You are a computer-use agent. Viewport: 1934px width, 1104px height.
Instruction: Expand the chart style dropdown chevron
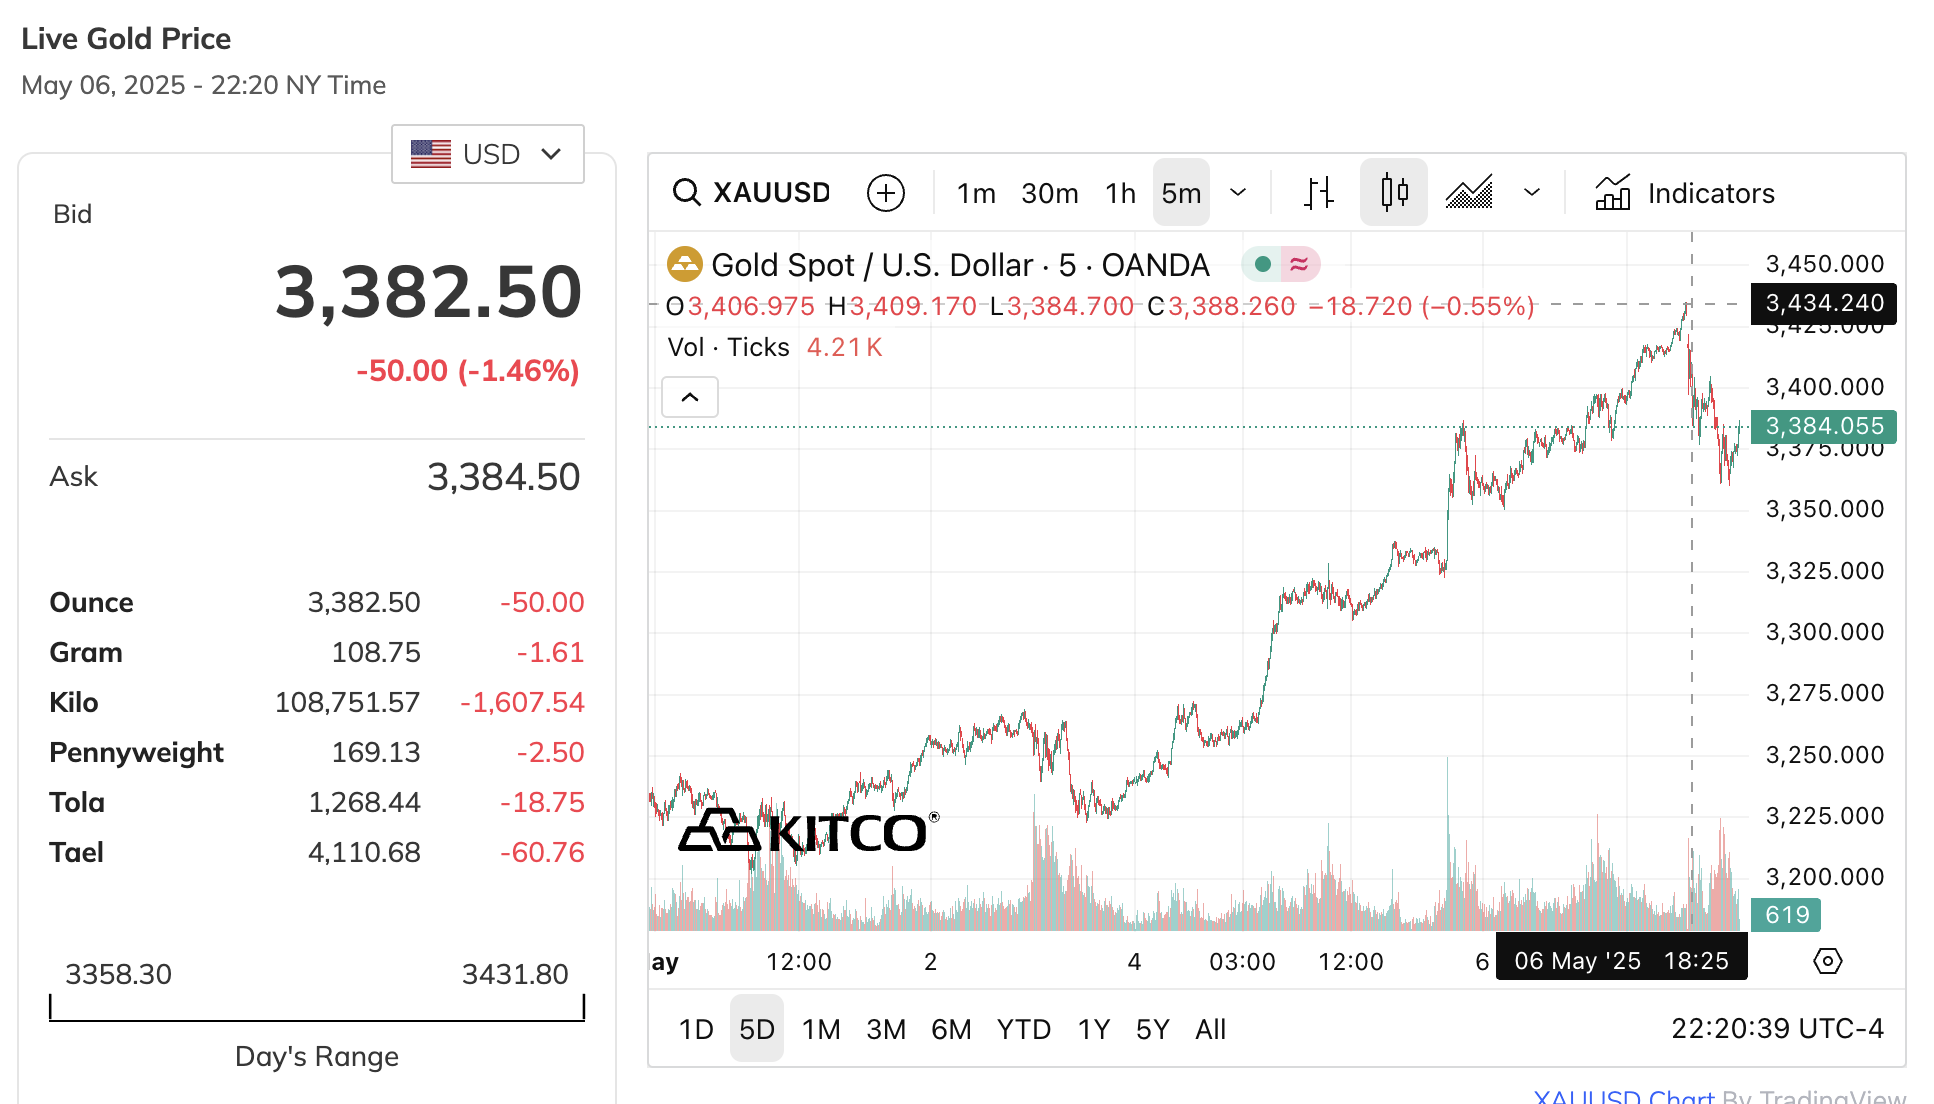pos(1531,192)
